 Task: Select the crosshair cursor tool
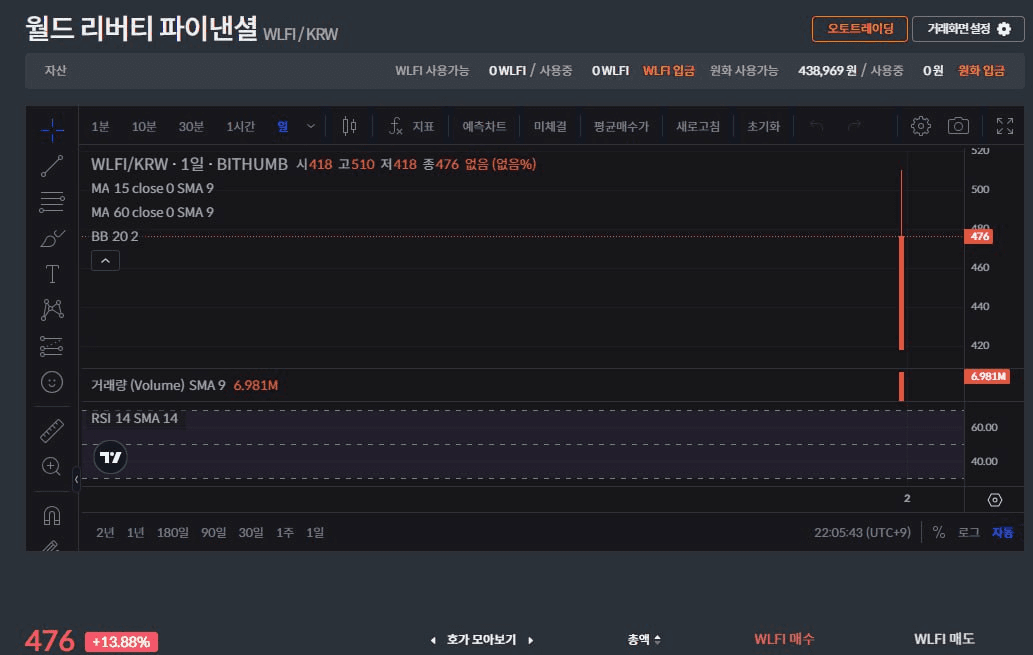[x=52, y=130]
